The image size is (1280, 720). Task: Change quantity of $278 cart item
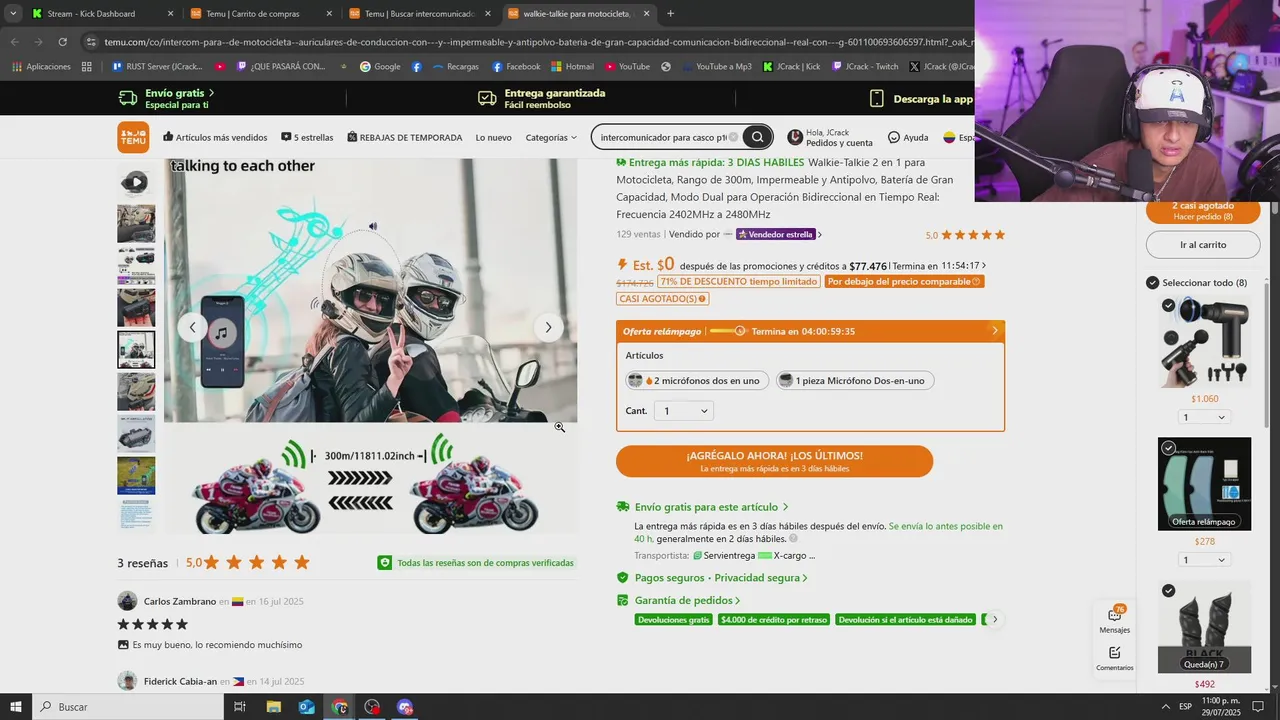pos(1204,560)
